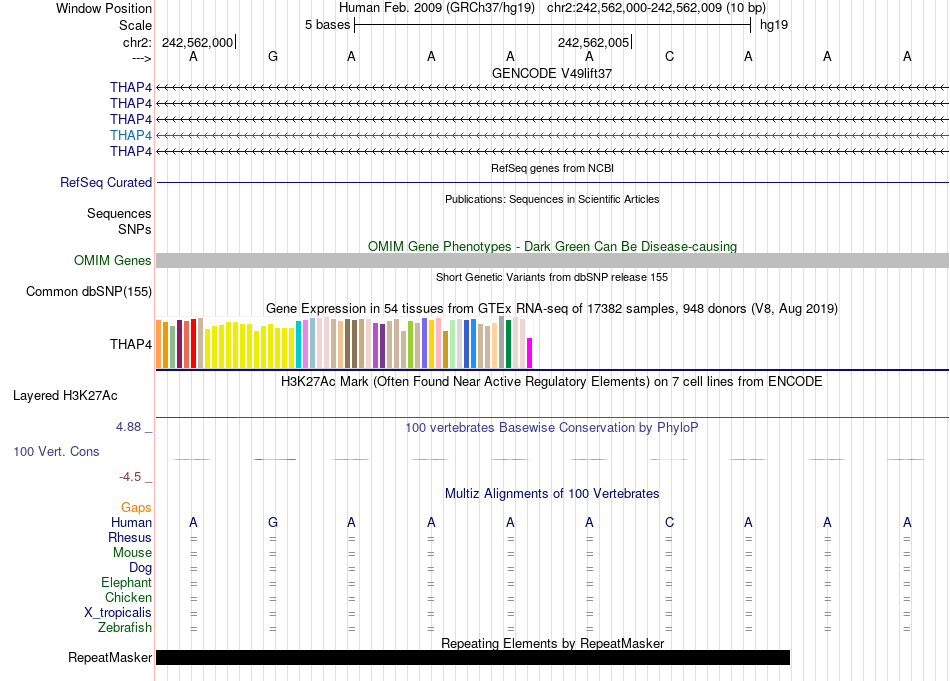Click the 'OMIM Genes' track label
Image resolution: width=950 pixels, height=681 pixels.
coord(113,261)
